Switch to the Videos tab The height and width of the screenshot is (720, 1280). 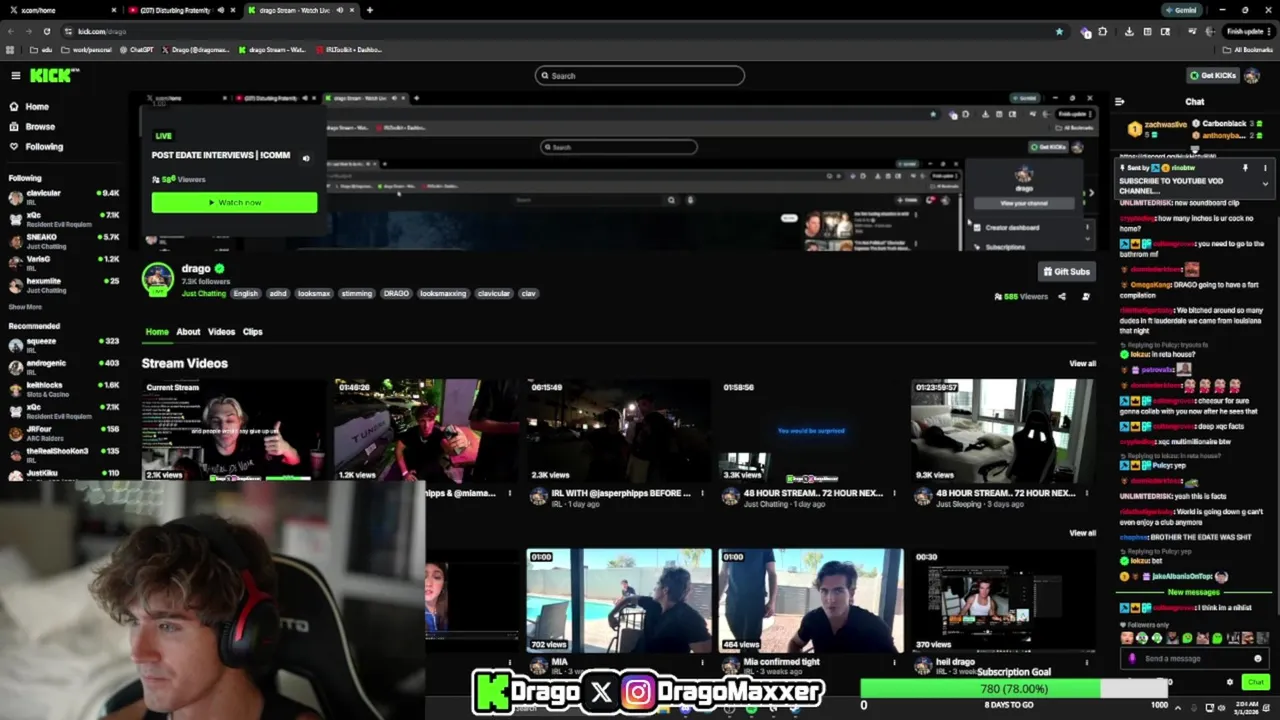tap(221, 332)
